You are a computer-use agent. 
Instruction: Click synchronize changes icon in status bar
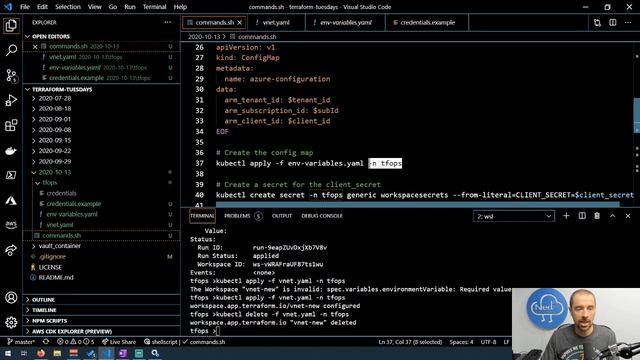point(46,342)
